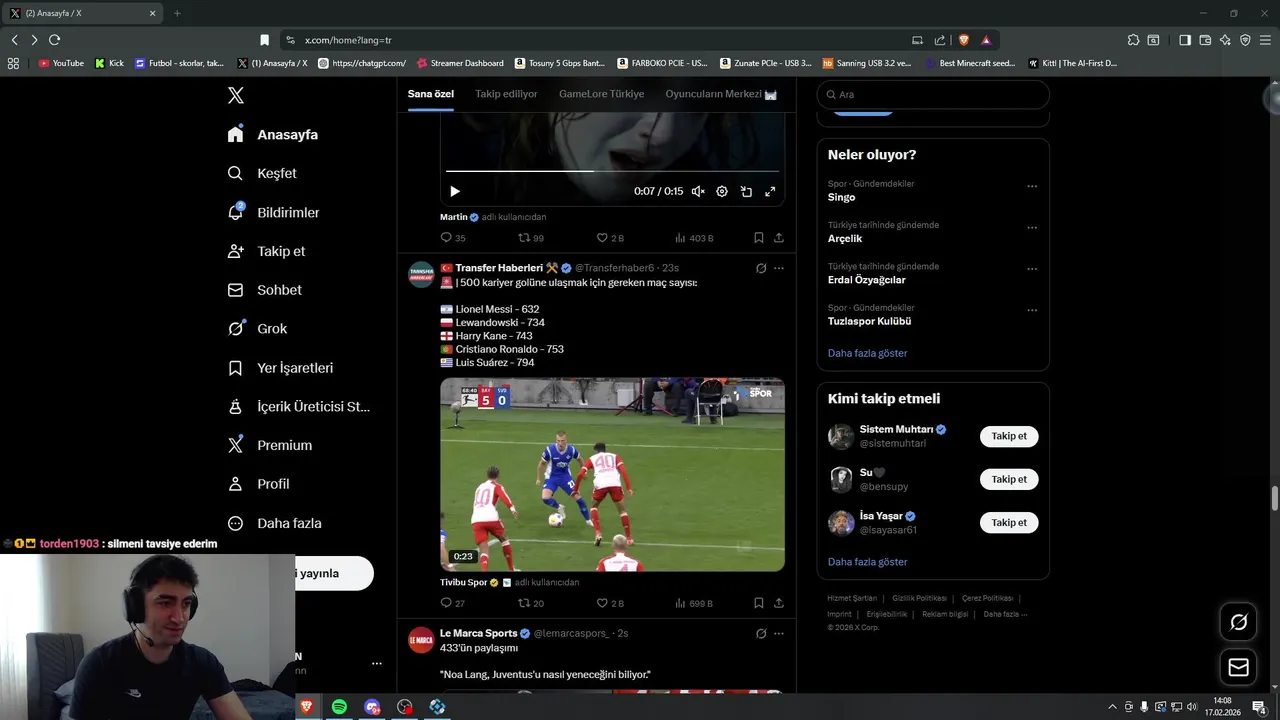1280x720 pixels.
Task: Switch to Takip ediliyor tab
Action: [506, 94]
